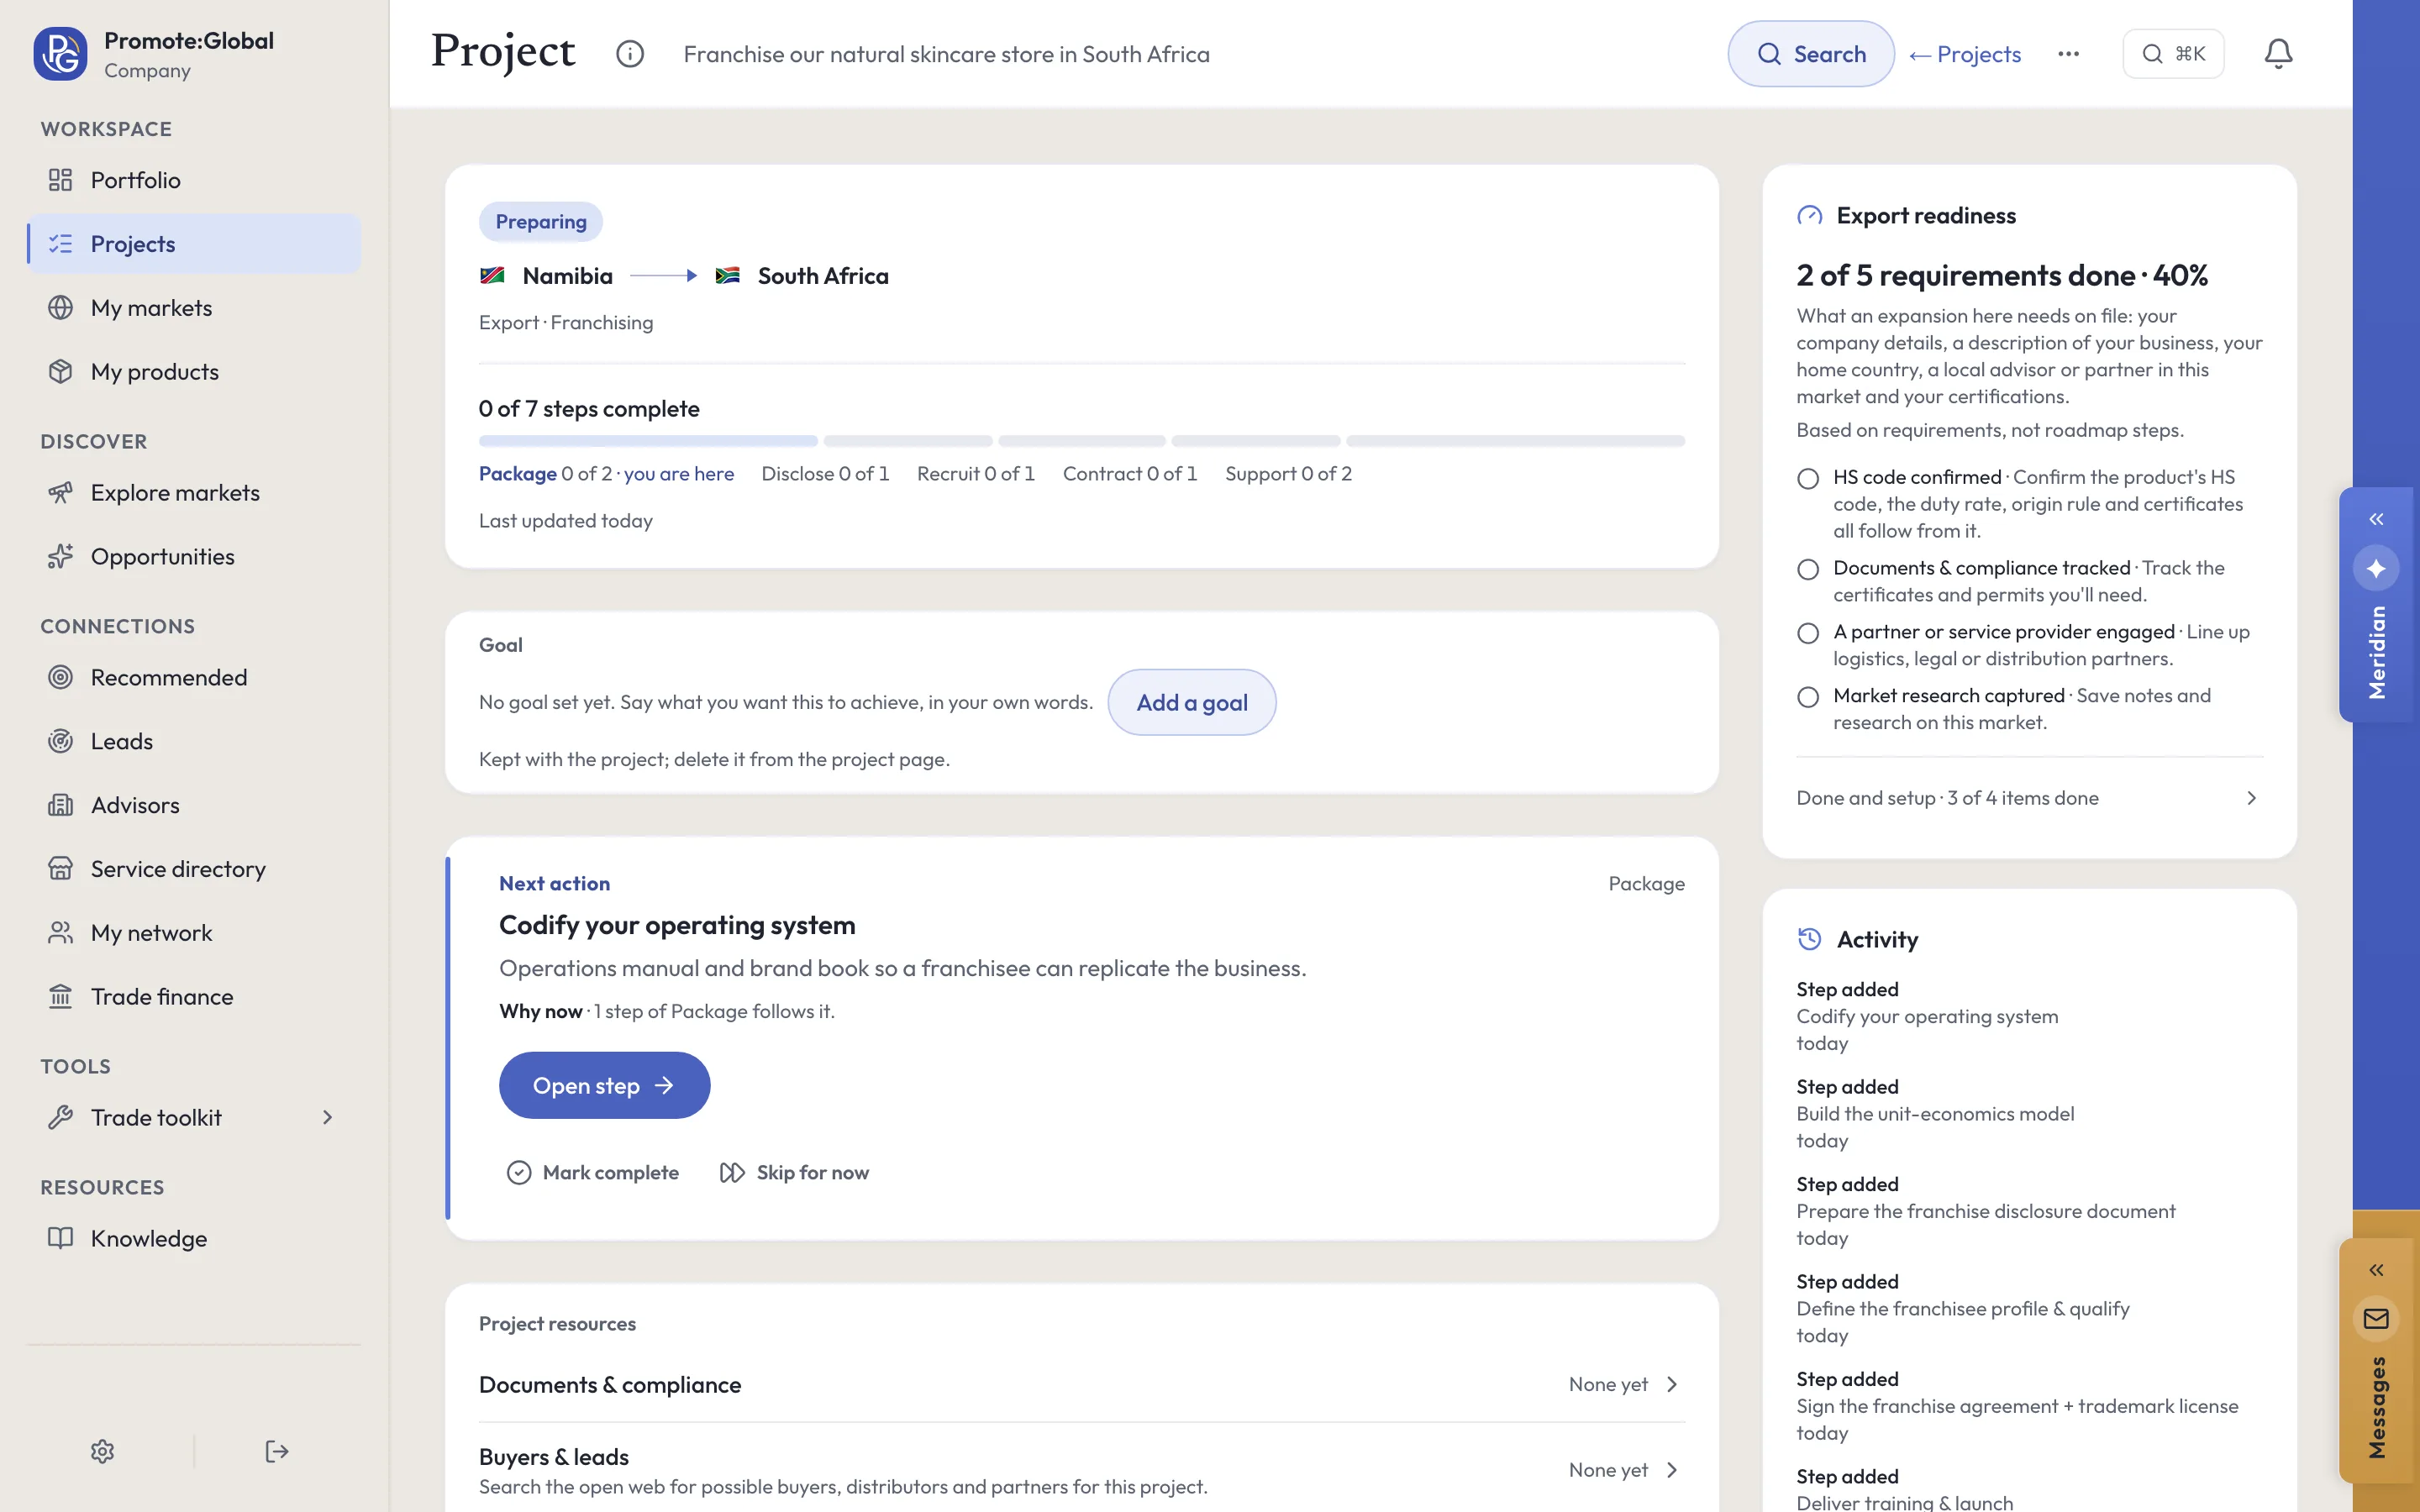Tick Documents & compliance tracked requirement circle
The height and width of the screenshot is (1512, 2420).
click(1808, 570)
